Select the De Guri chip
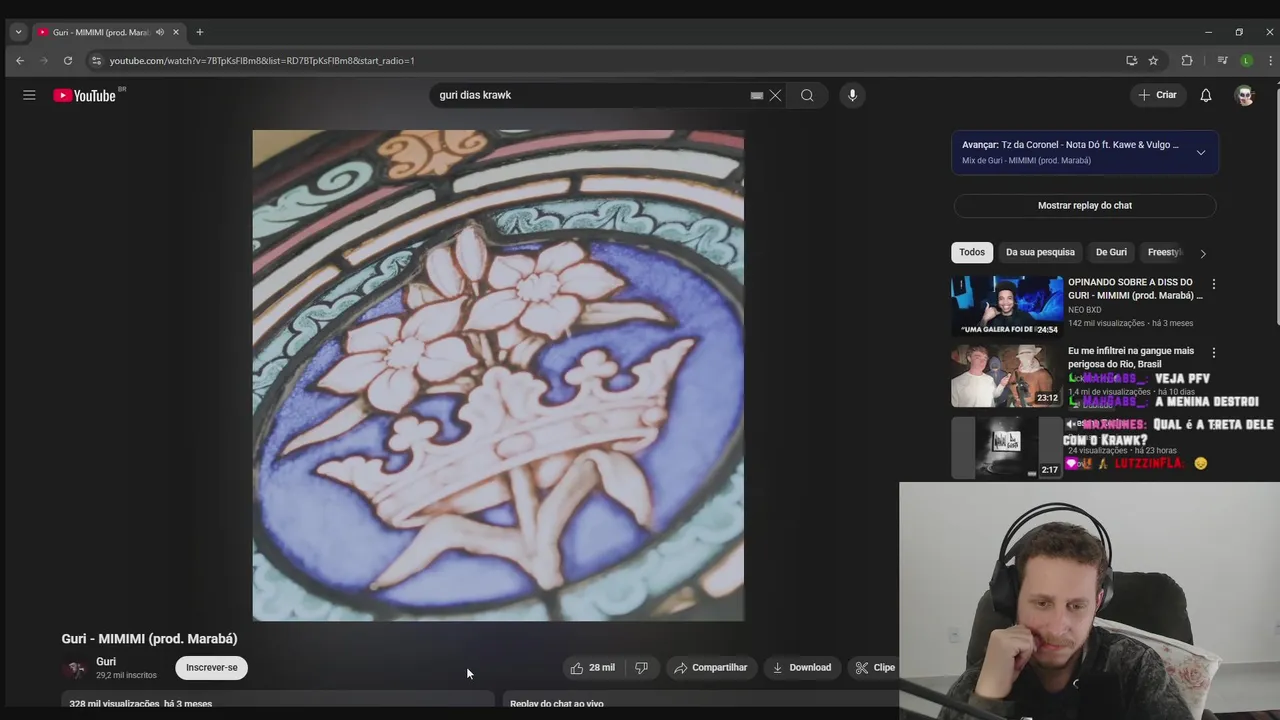Screen dimensions: 1280x720 (x=1111, y=252)
